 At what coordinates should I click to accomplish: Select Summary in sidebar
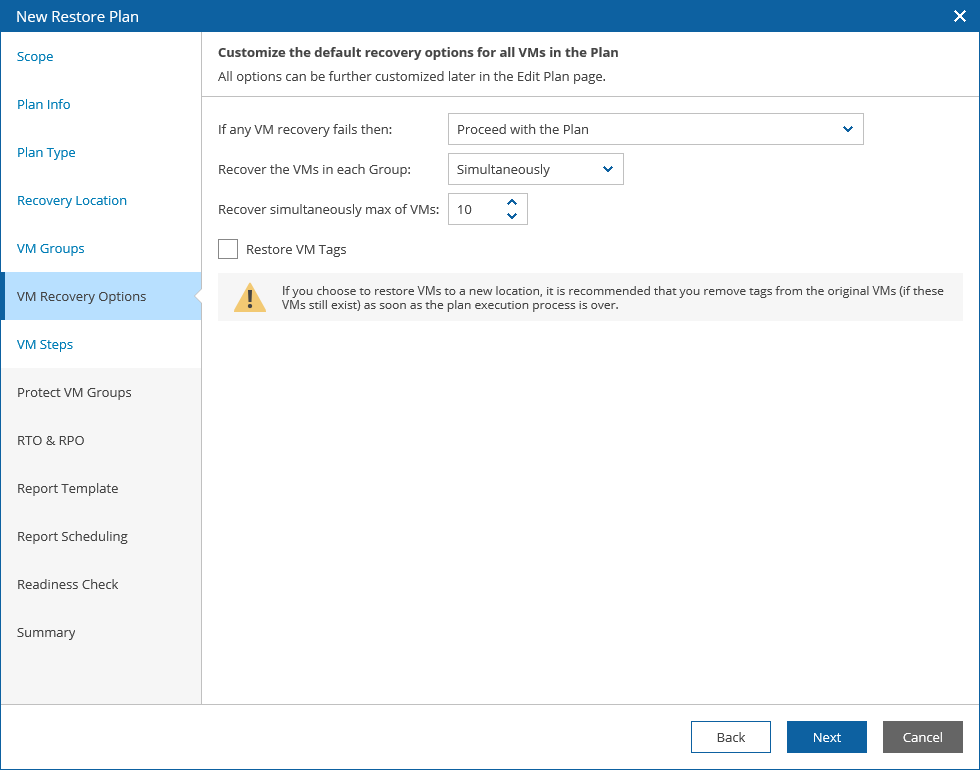[46, 632]
